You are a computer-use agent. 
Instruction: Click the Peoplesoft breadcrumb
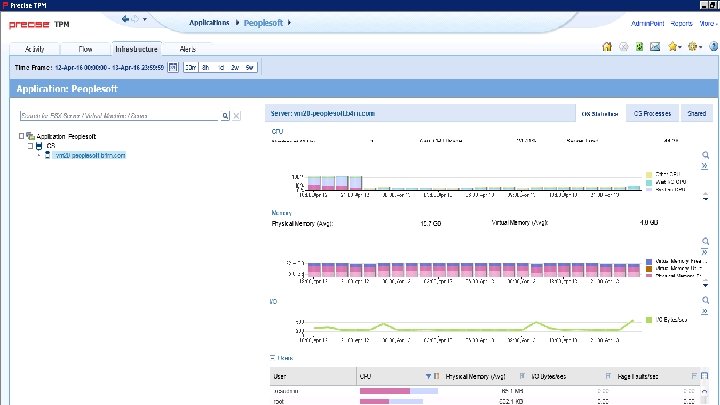coord(263,23)
